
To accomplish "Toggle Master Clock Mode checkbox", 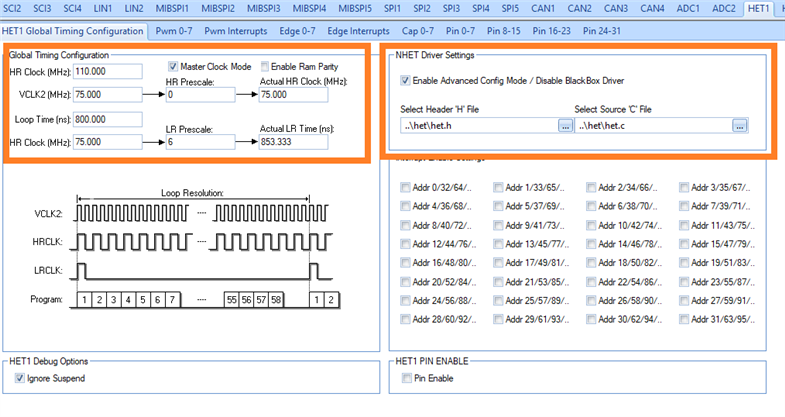I will point(173,66).
